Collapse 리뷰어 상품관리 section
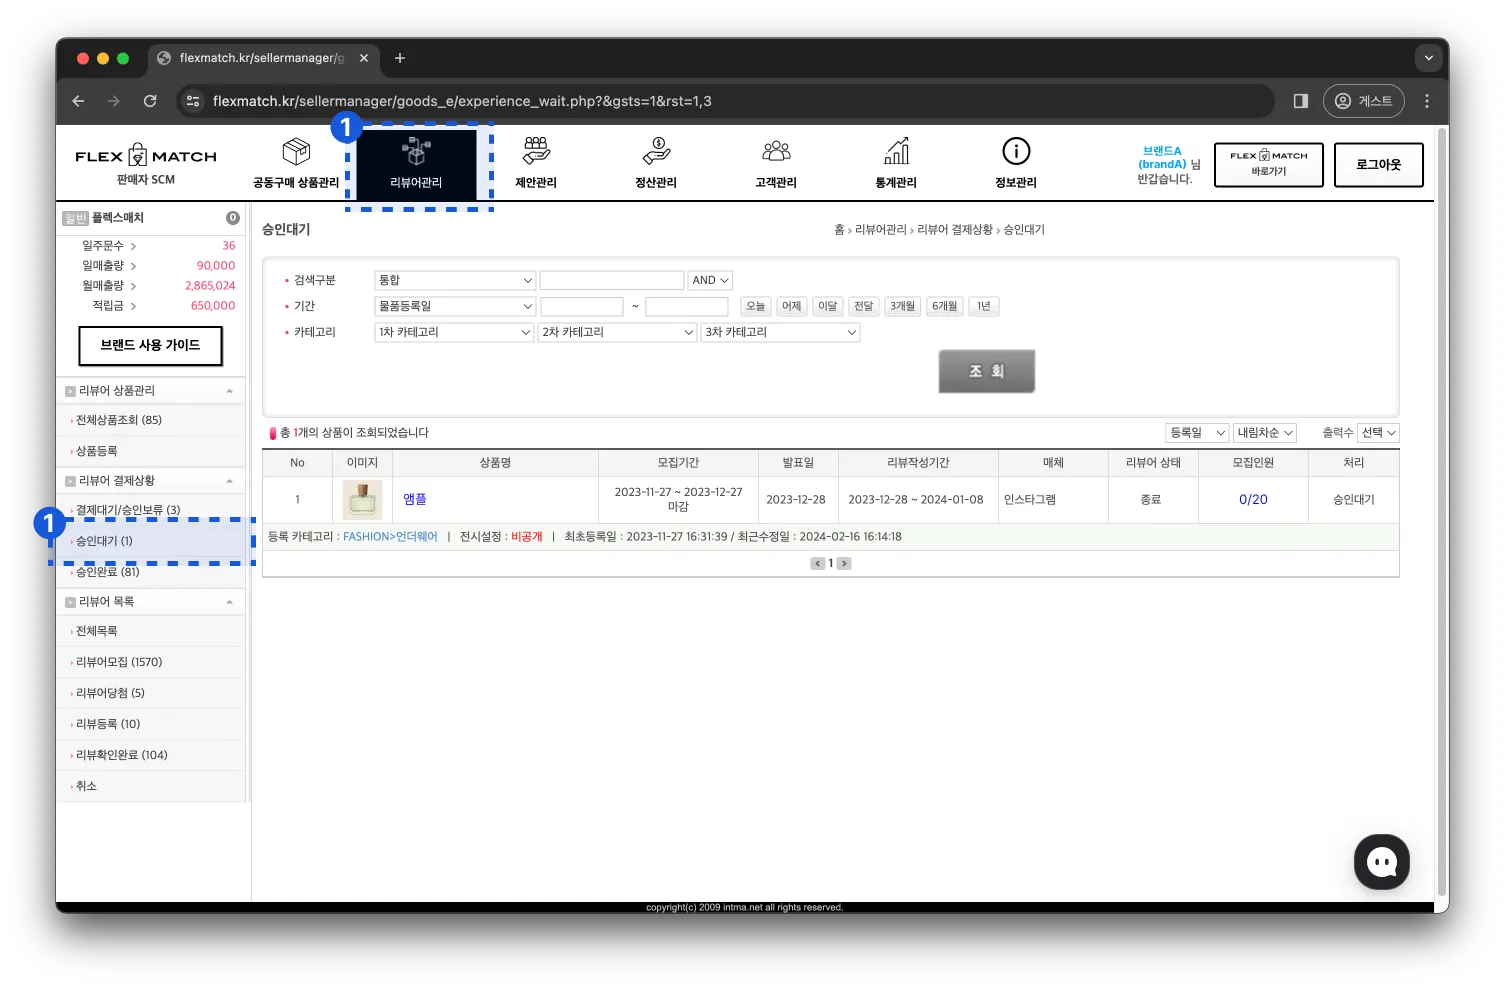This screenshot has width=1505, height=987. (230, 391)
